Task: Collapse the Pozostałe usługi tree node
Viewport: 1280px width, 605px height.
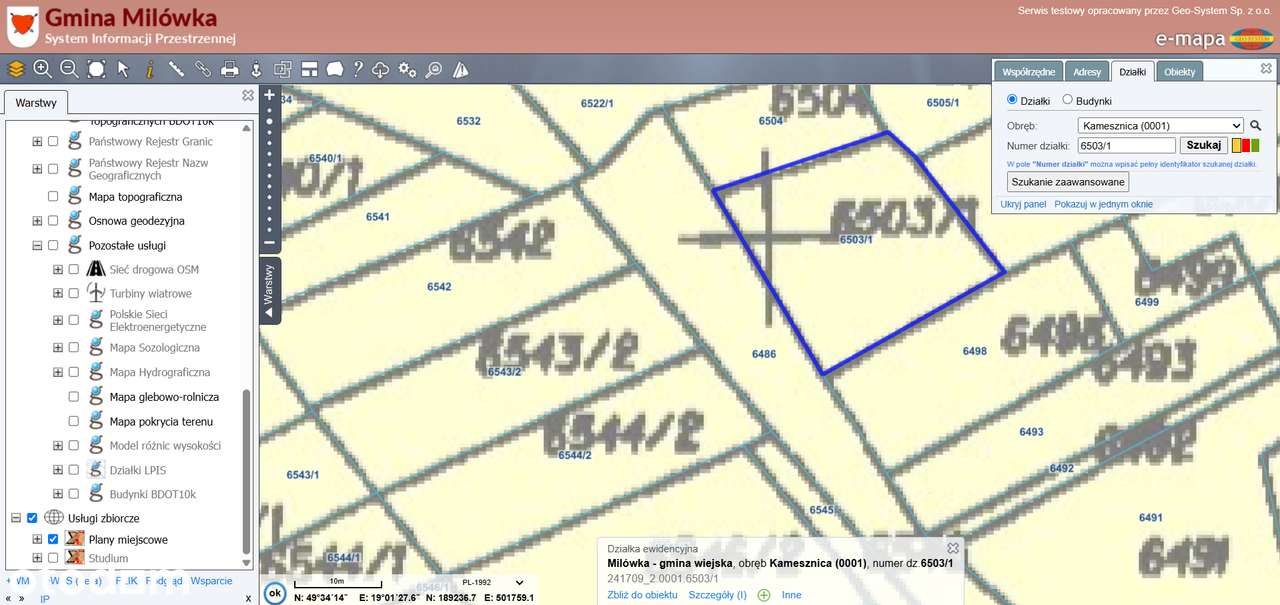Action: (37, 246)
